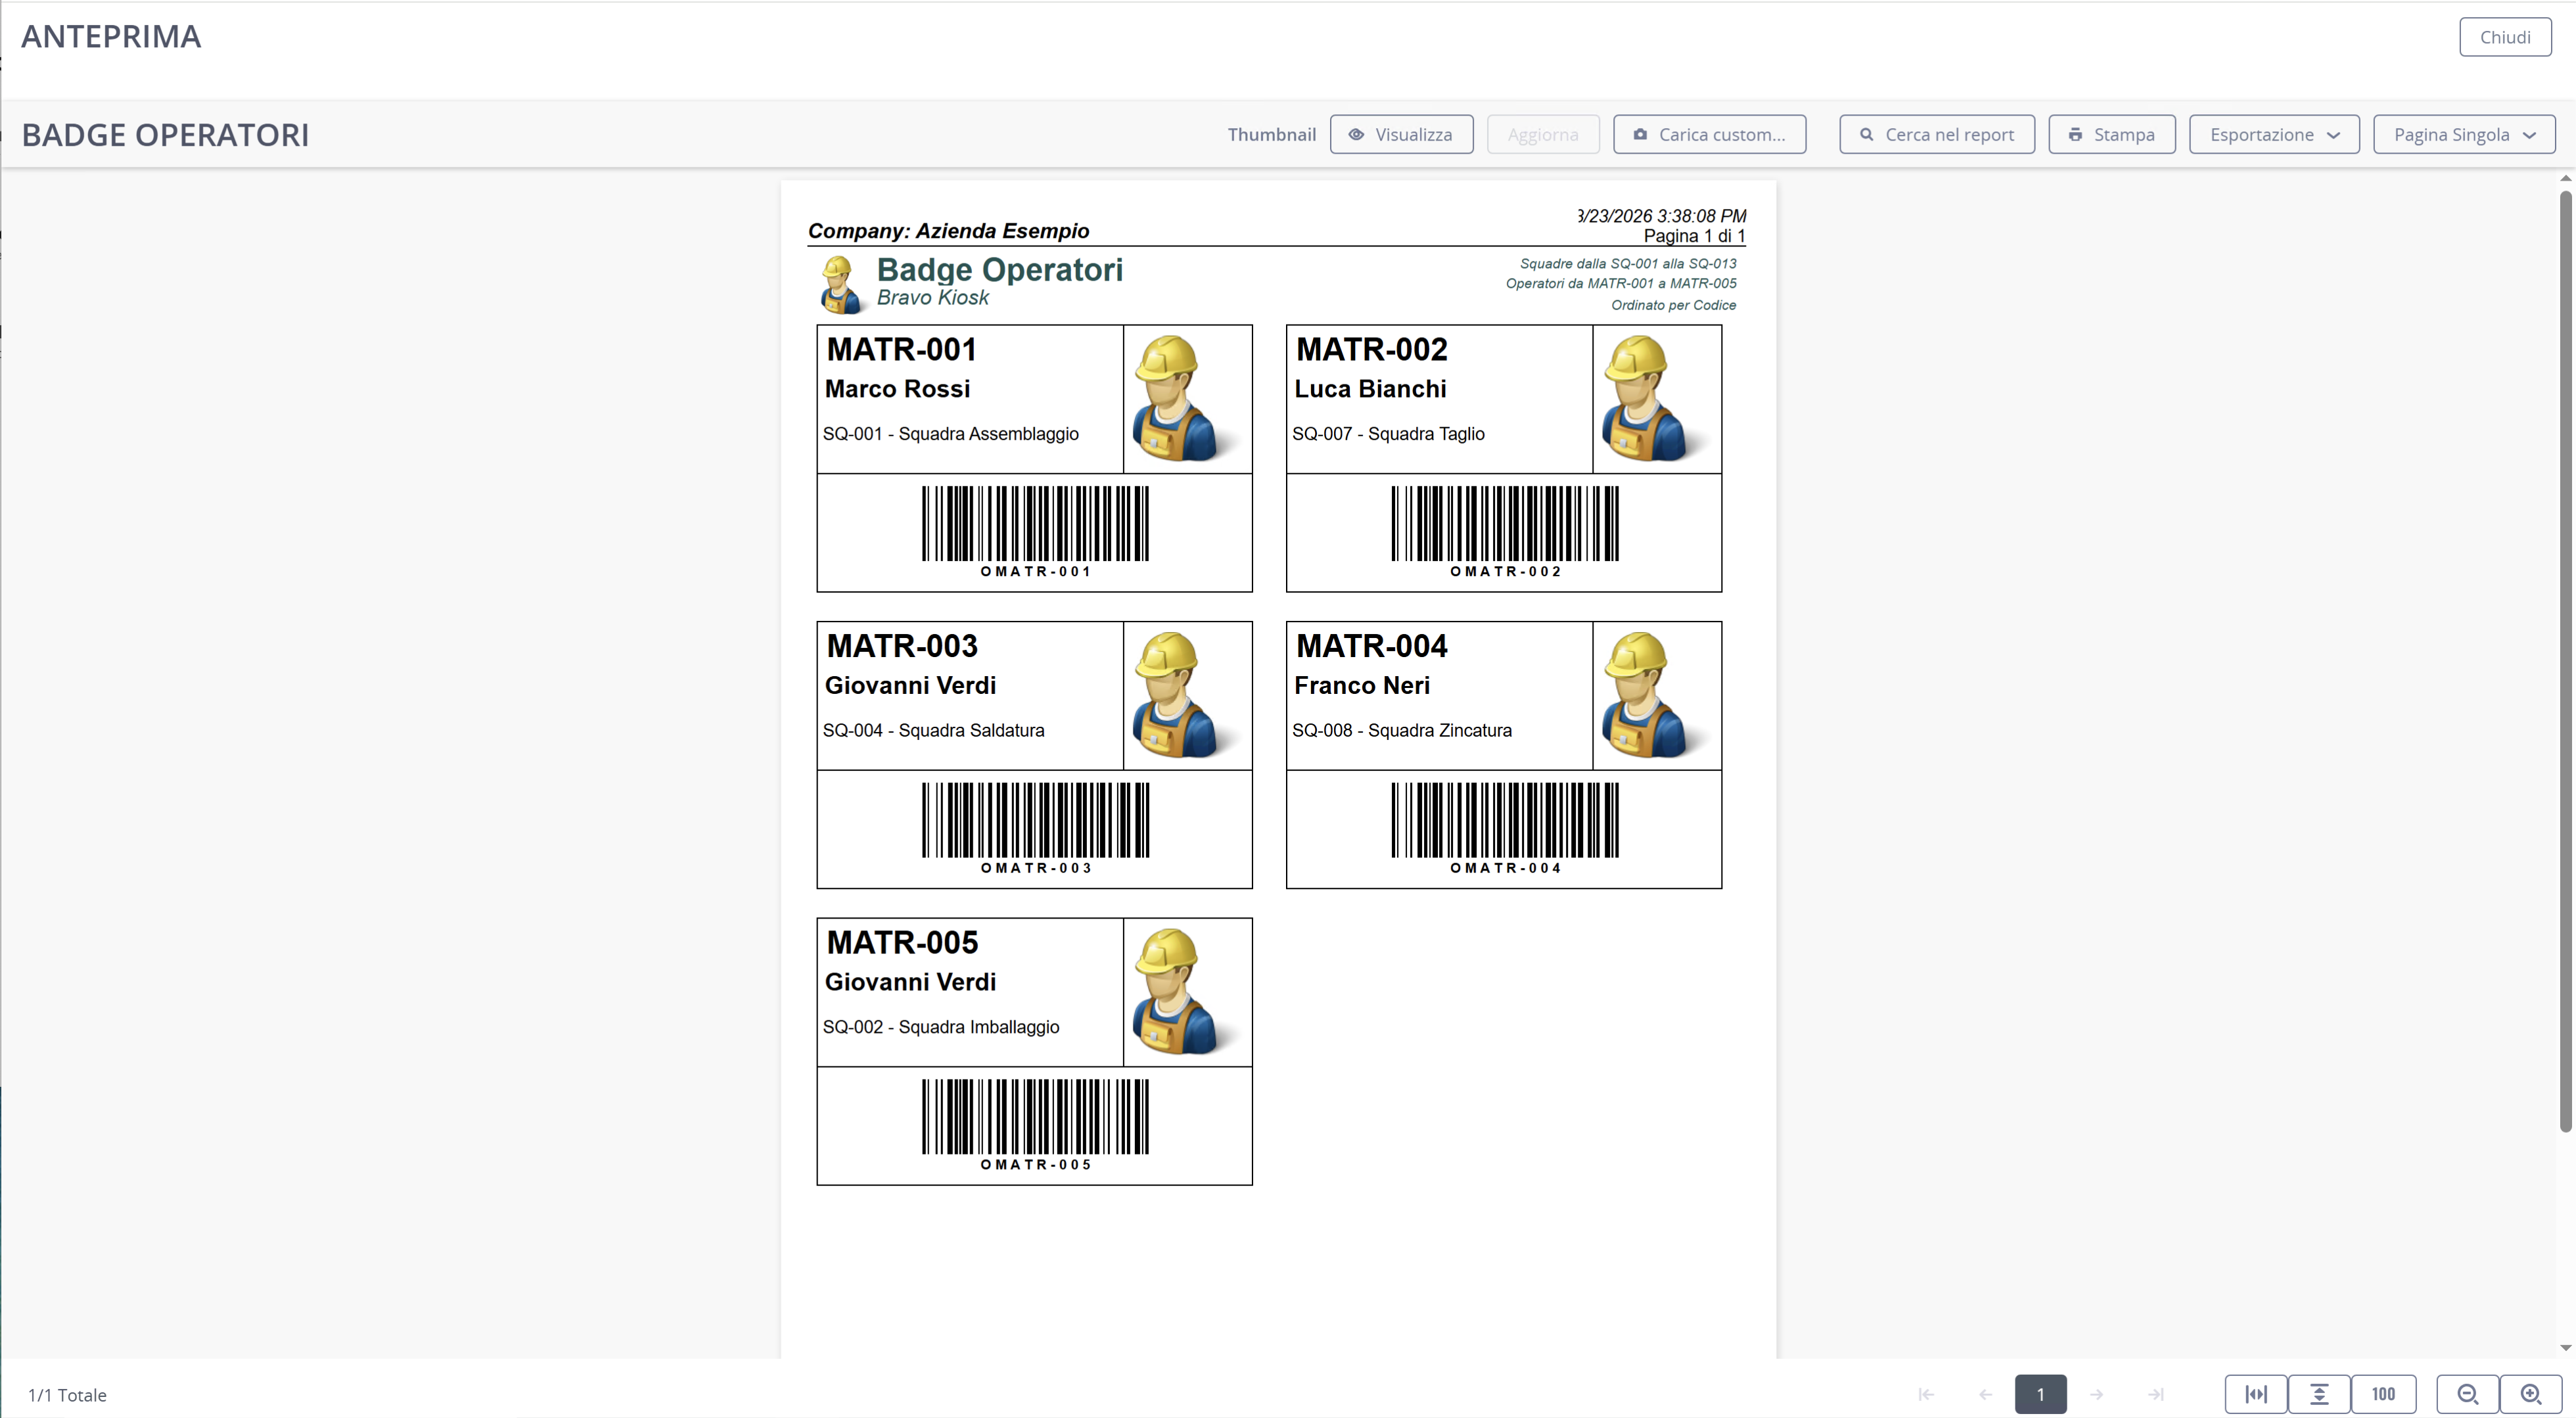2576x1418 pixels.
Task: Click the text SQ-004 - Squadra Saldatura
Action: click(x=933, y=731)
